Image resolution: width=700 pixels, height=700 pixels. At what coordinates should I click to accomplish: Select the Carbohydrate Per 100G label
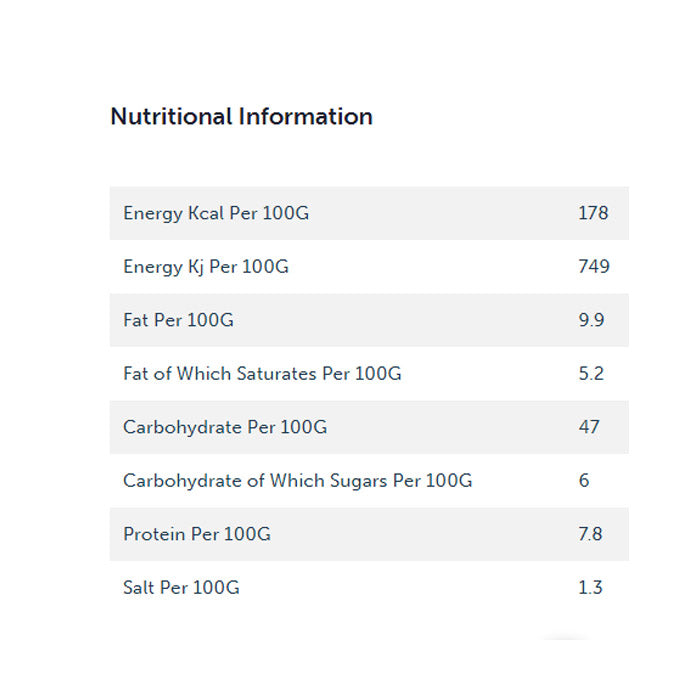pyautogui.click(x=225, y=427)
